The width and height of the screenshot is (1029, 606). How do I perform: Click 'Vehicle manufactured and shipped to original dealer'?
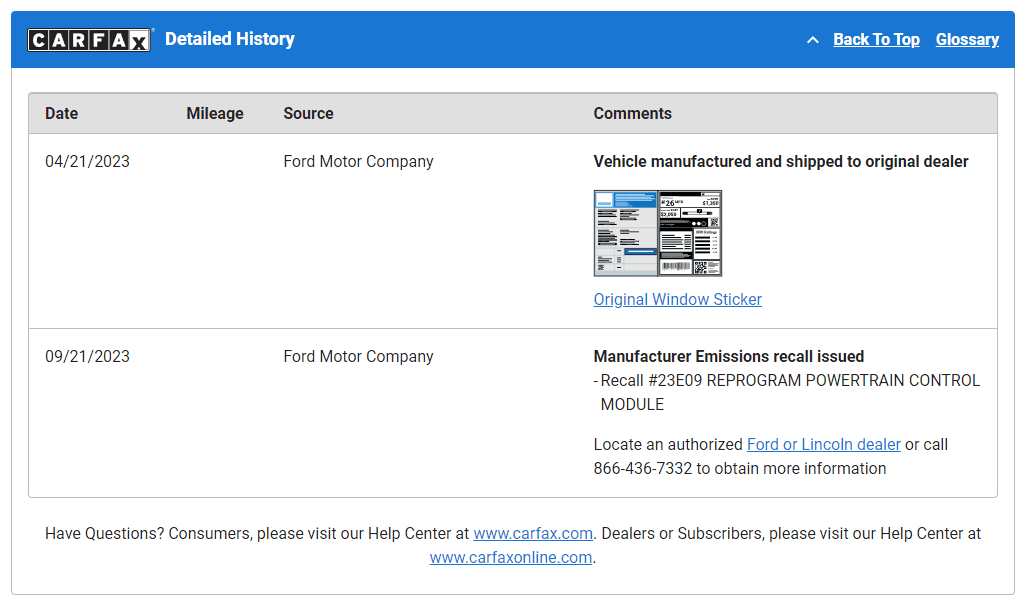781,162
